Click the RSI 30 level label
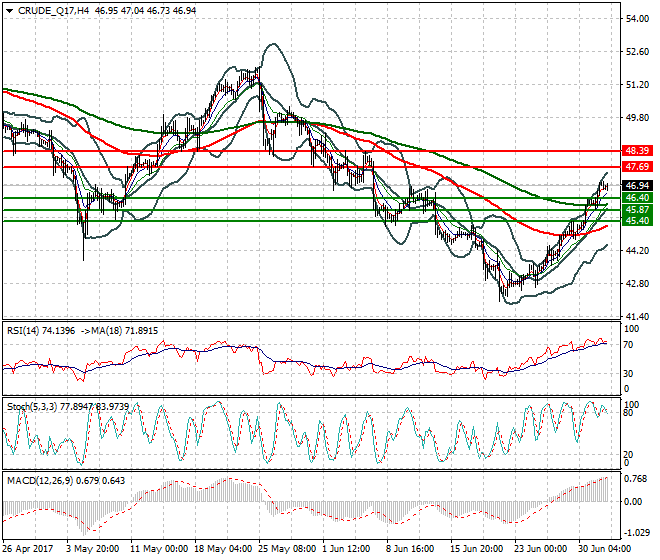 coord(628,373)
